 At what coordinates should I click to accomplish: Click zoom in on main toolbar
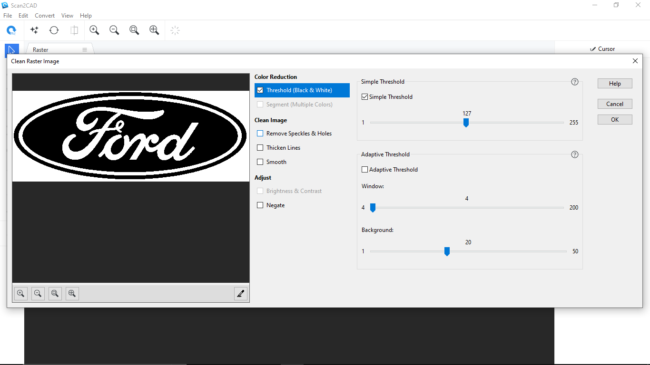[94, 30]
